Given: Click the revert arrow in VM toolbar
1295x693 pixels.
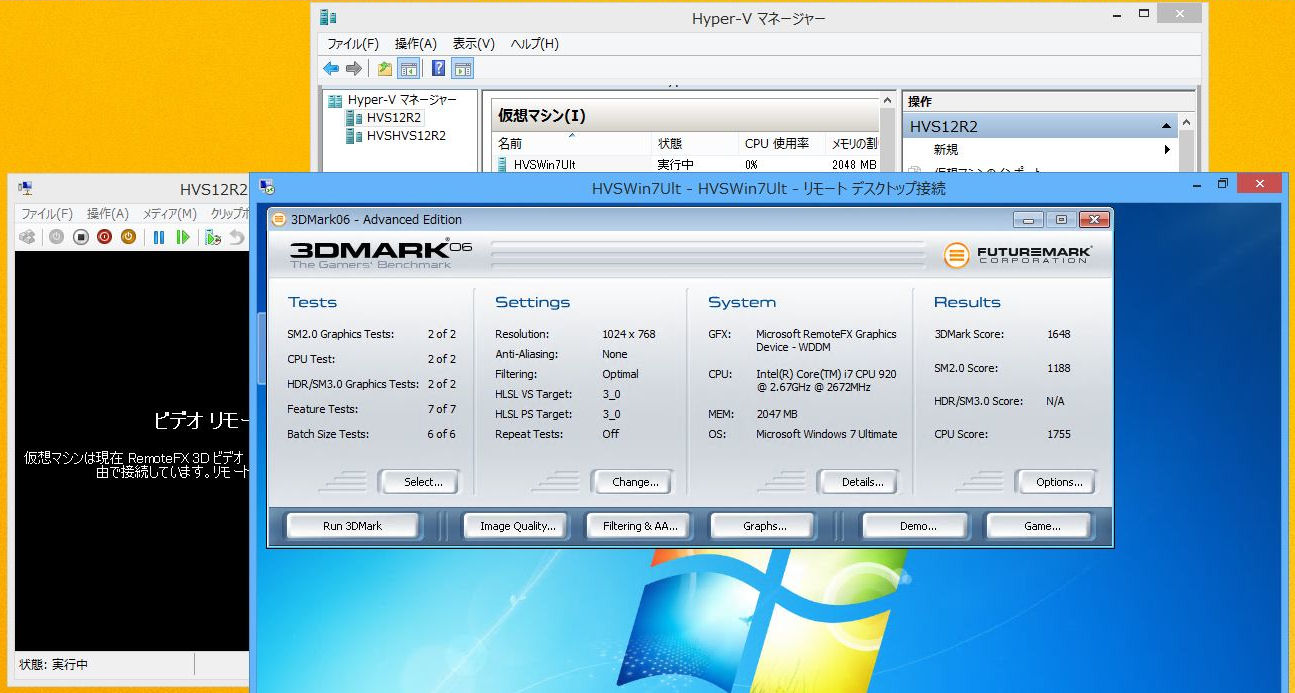Looking at the screenshot, I should pos(236,237).
